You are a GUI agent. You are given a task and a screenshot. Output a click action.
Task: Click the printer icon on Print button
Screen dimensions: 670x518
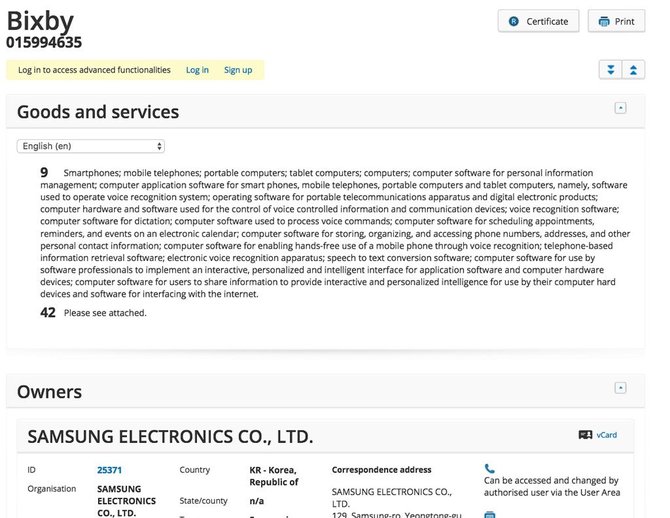[x=604, y=21]
